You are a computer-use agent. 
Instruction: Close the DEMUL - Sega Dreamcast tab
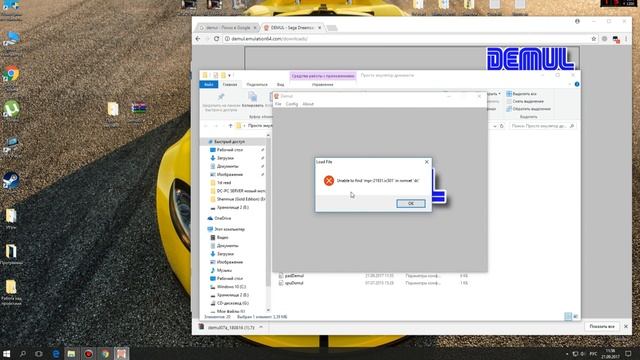(320, 28)
